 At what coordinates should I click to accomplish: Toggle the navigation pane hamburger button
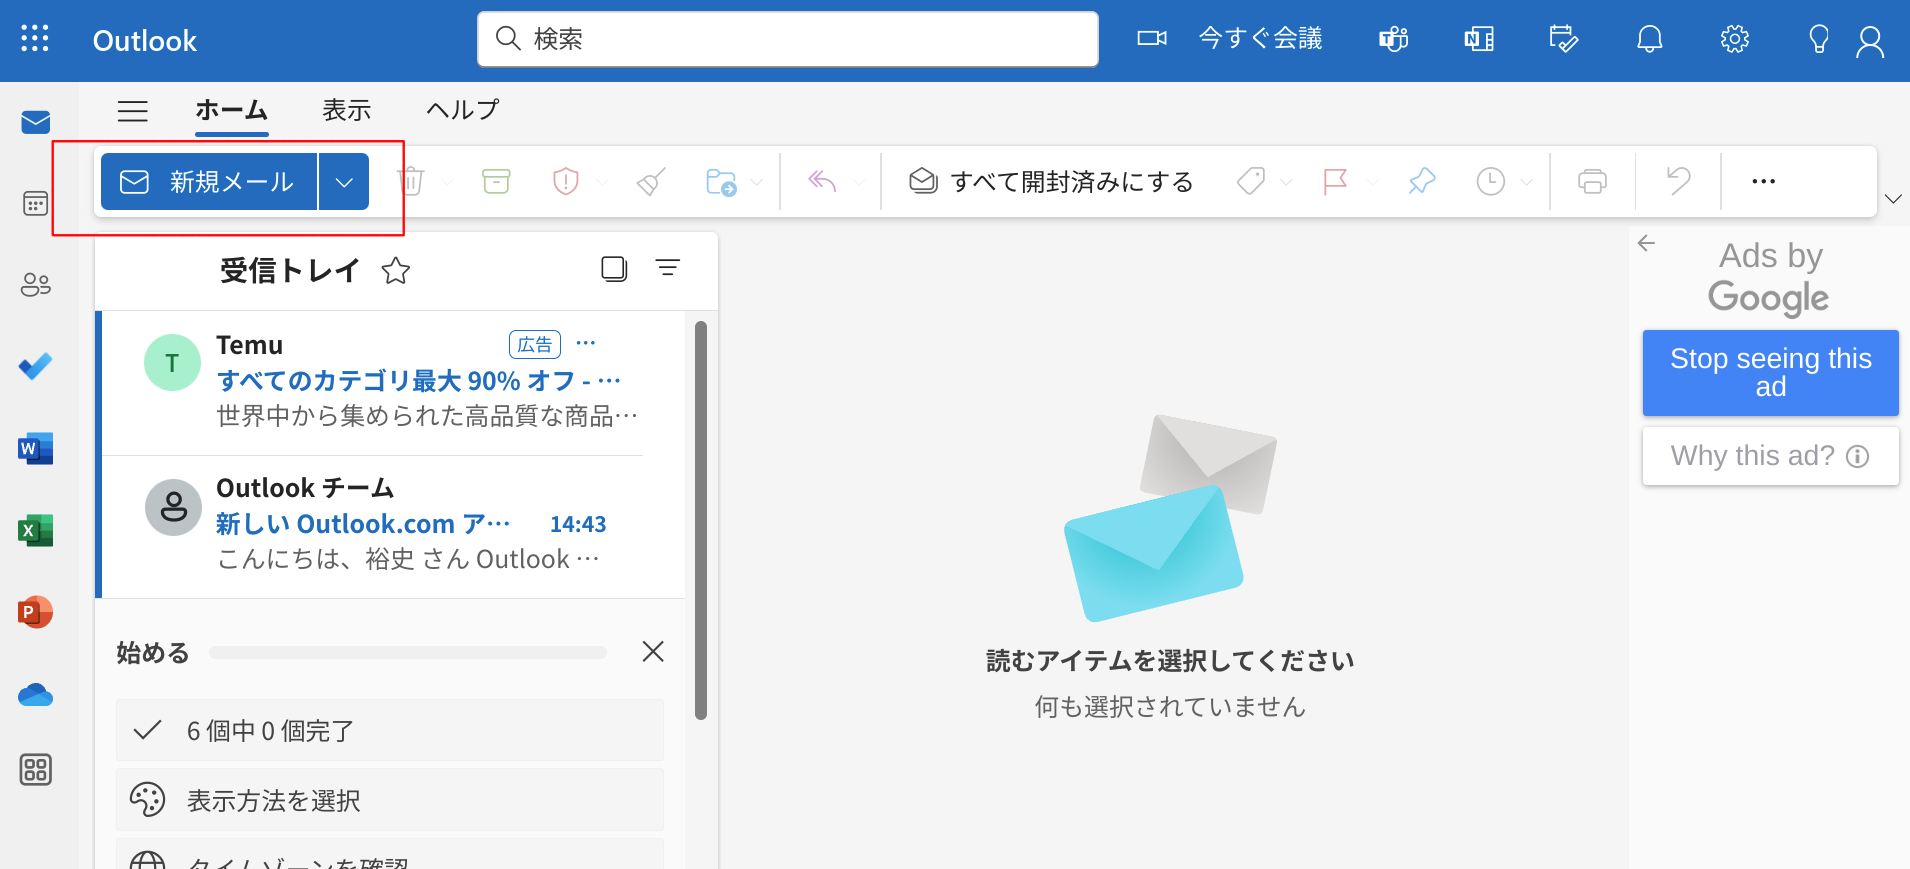pyautogui.click(x=133, y=111)
